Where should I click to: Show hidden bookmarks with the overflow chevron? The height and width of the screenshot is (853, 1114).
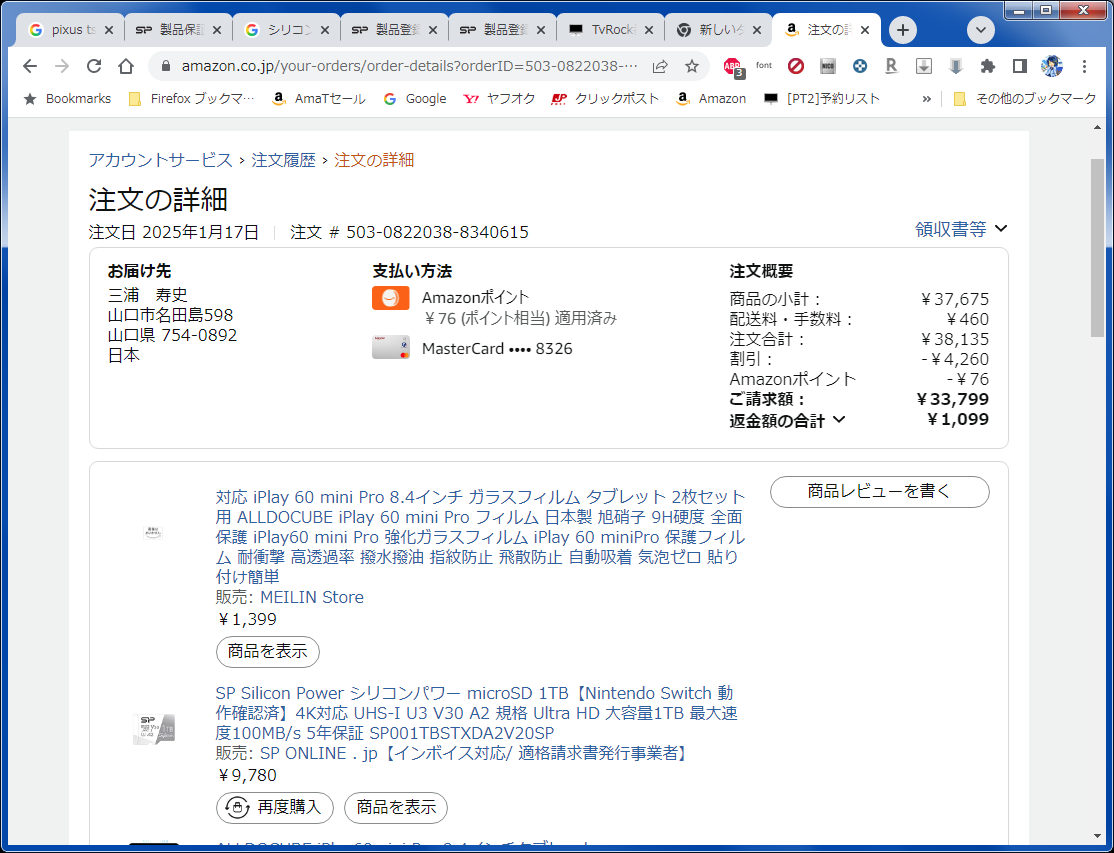926,99
